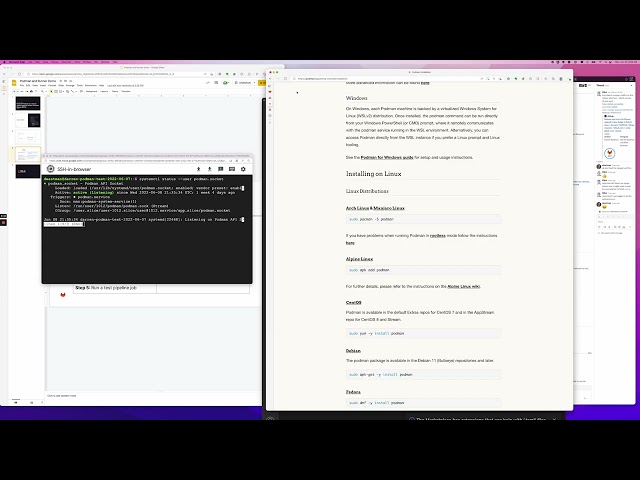Screen dimensions: 640x480
Task: Click the Google Slides browser address bar
Action: coord(116,74)
